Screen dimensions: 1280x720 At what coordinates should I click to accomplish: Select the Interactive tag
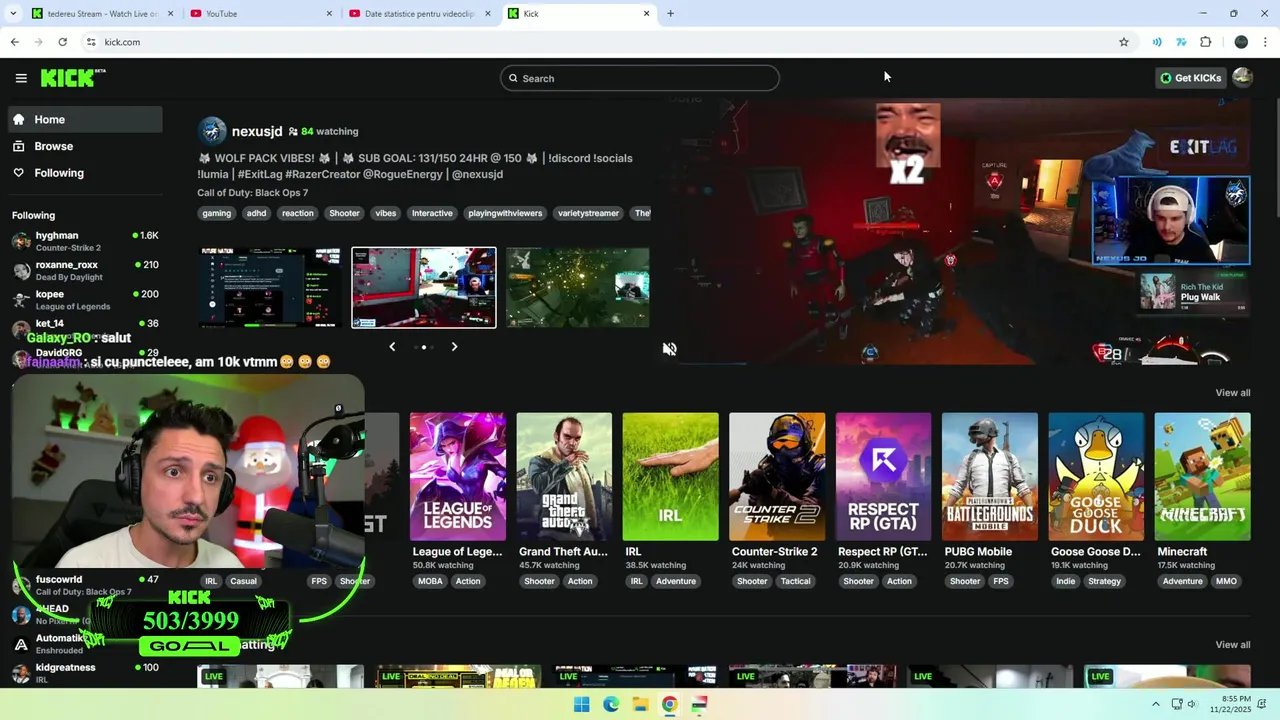coord(432,213)
